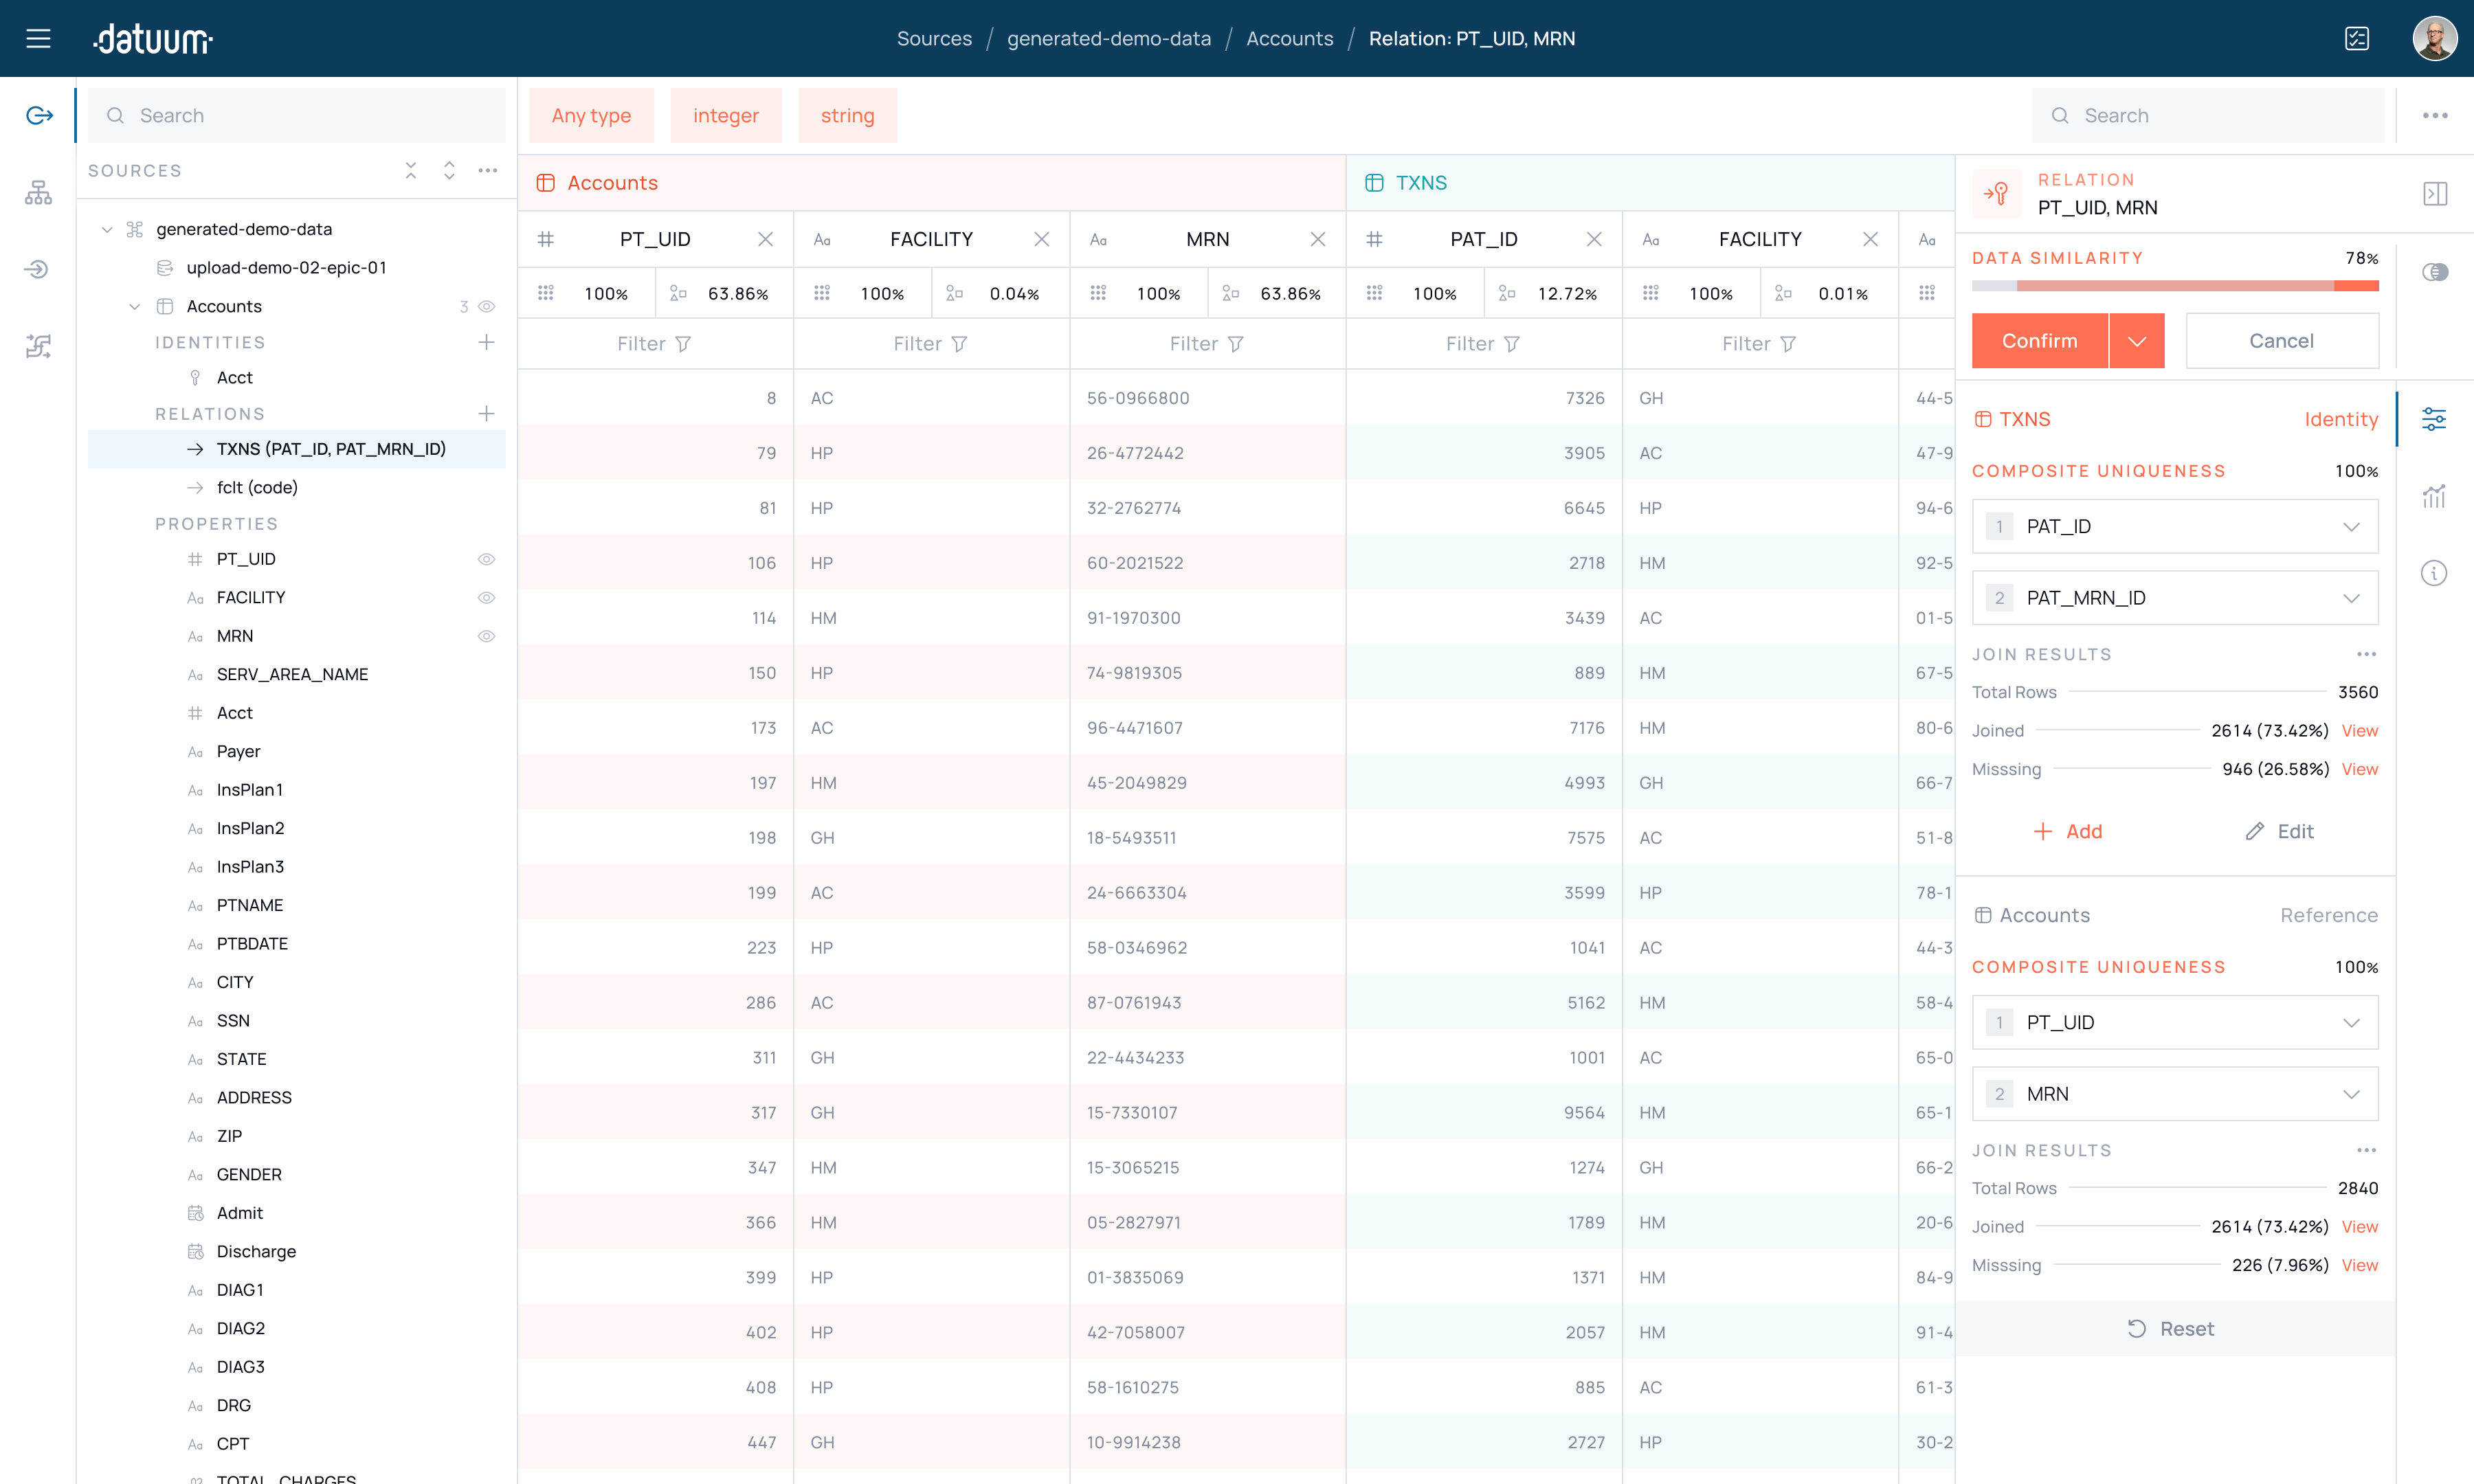
Task: Show the Accounts table visibility toggle
Action: 487,306
